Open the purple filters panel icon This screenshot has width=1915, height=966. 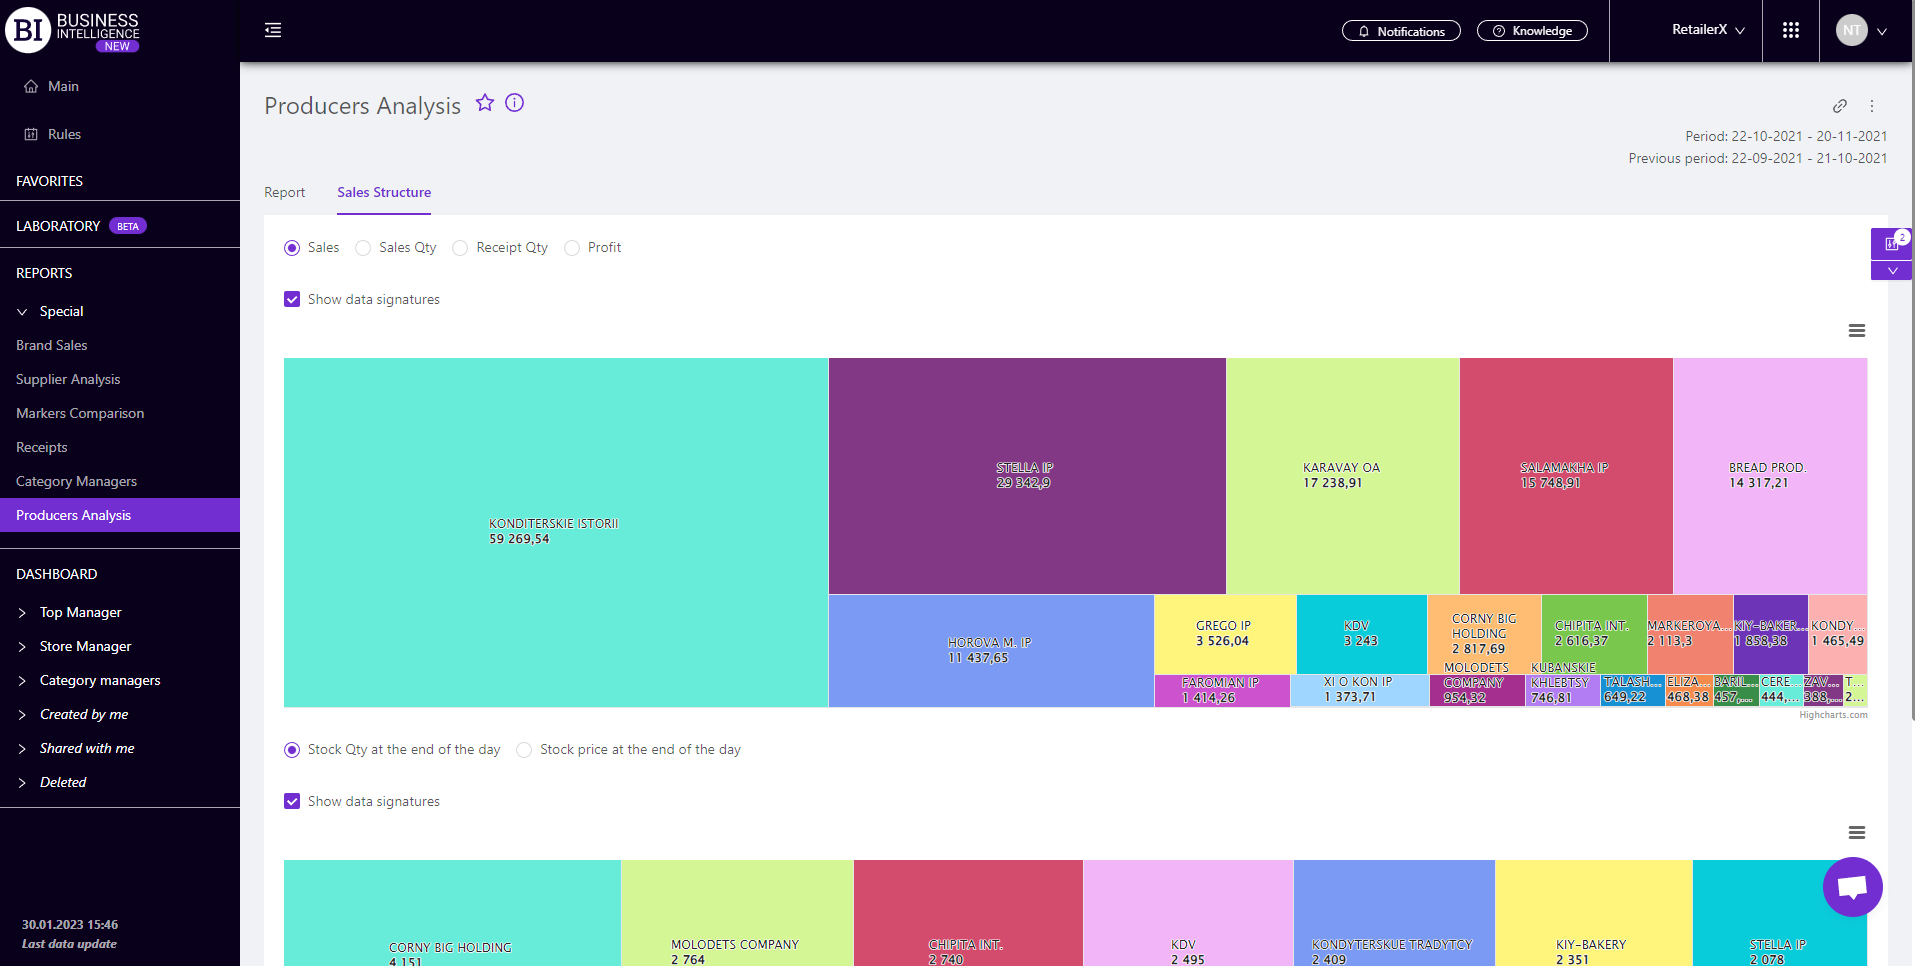pos(1890,243)
